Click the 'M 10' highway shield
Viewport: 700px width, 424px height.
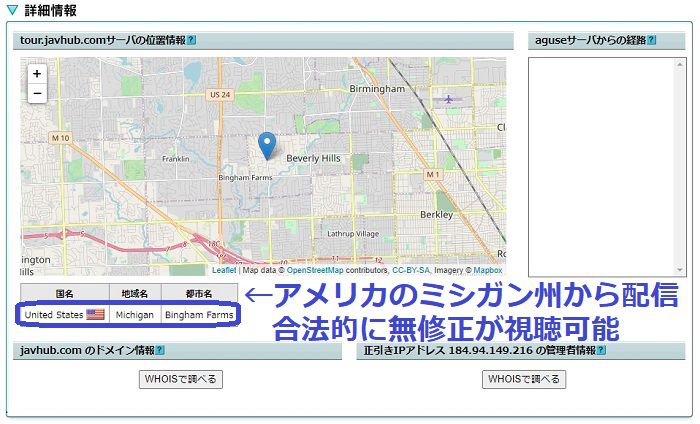pyautogui.click(x=60, y=138)
